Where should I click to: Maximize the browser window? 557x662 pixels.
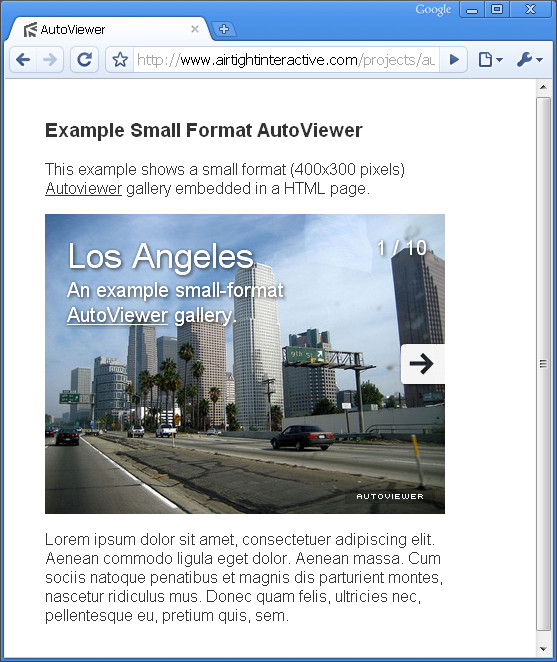pyautogui.click(x=497, y=9)
